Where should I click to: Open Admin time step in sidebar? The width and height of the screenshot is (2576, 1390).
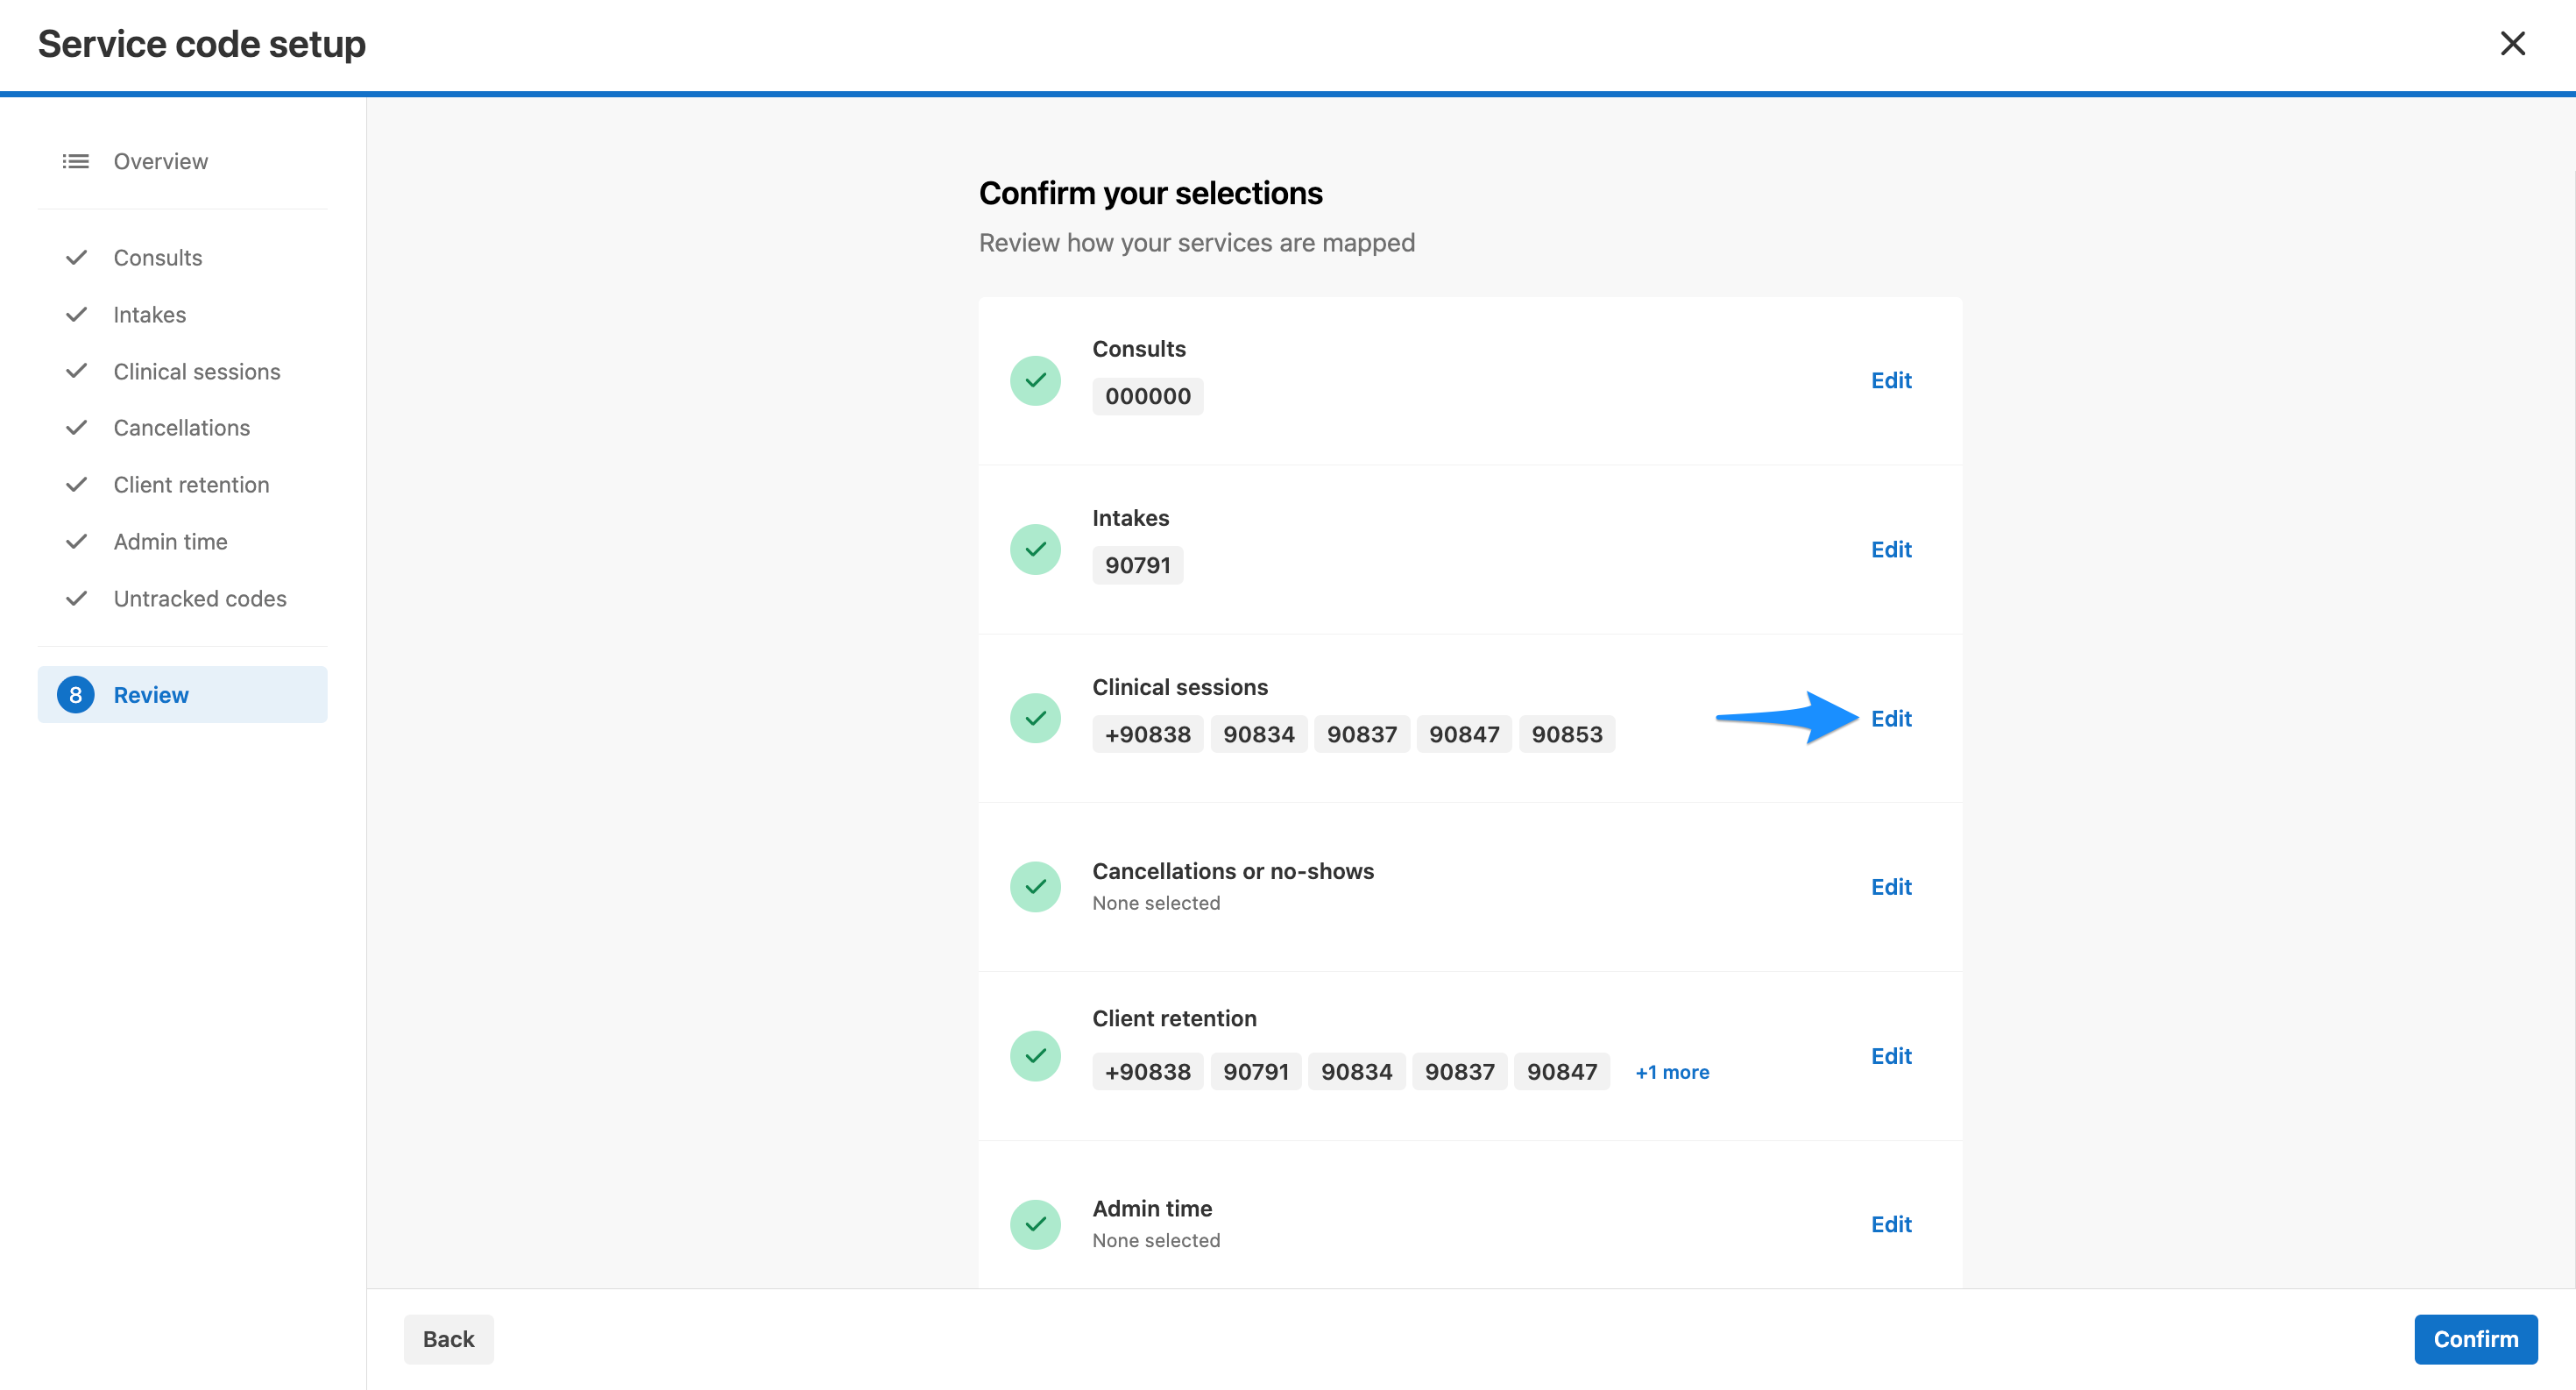pyautogui.click(x=170, y=541)
